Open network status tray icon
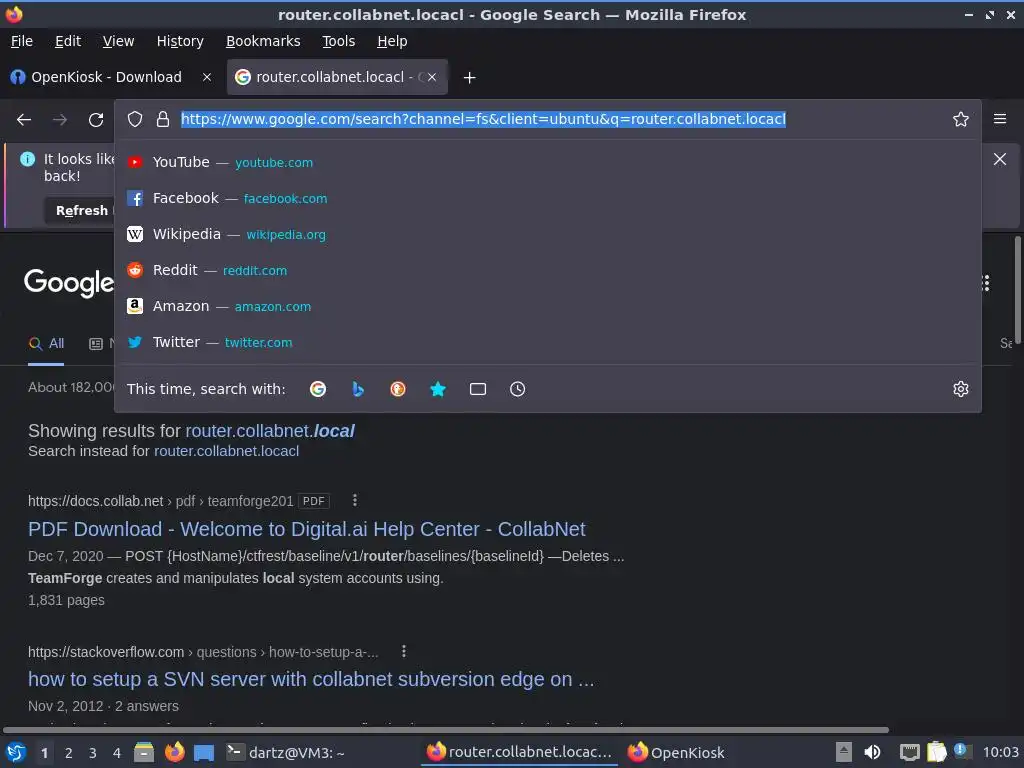1024x768 pixels. 909,752
